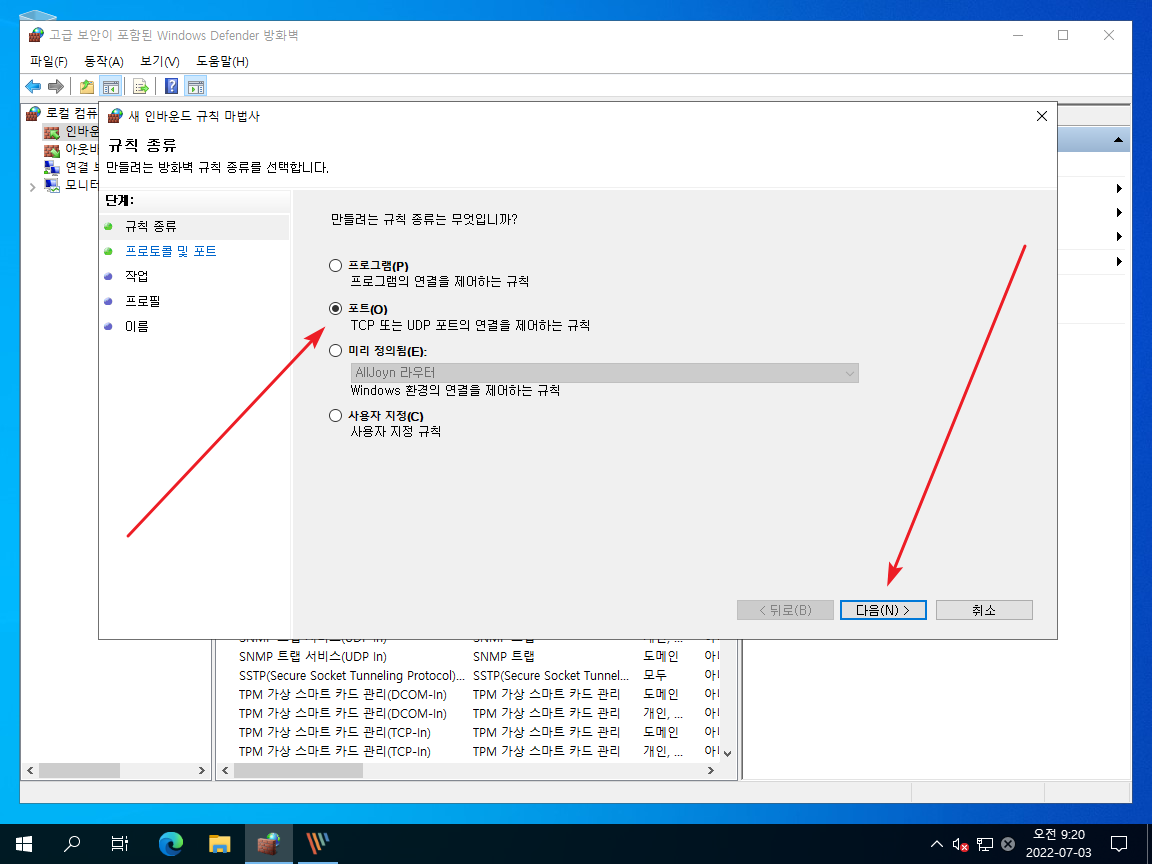Click the tree pane scroll-left arrow
The image size is (1152, 864).
[x=30, y=771]
